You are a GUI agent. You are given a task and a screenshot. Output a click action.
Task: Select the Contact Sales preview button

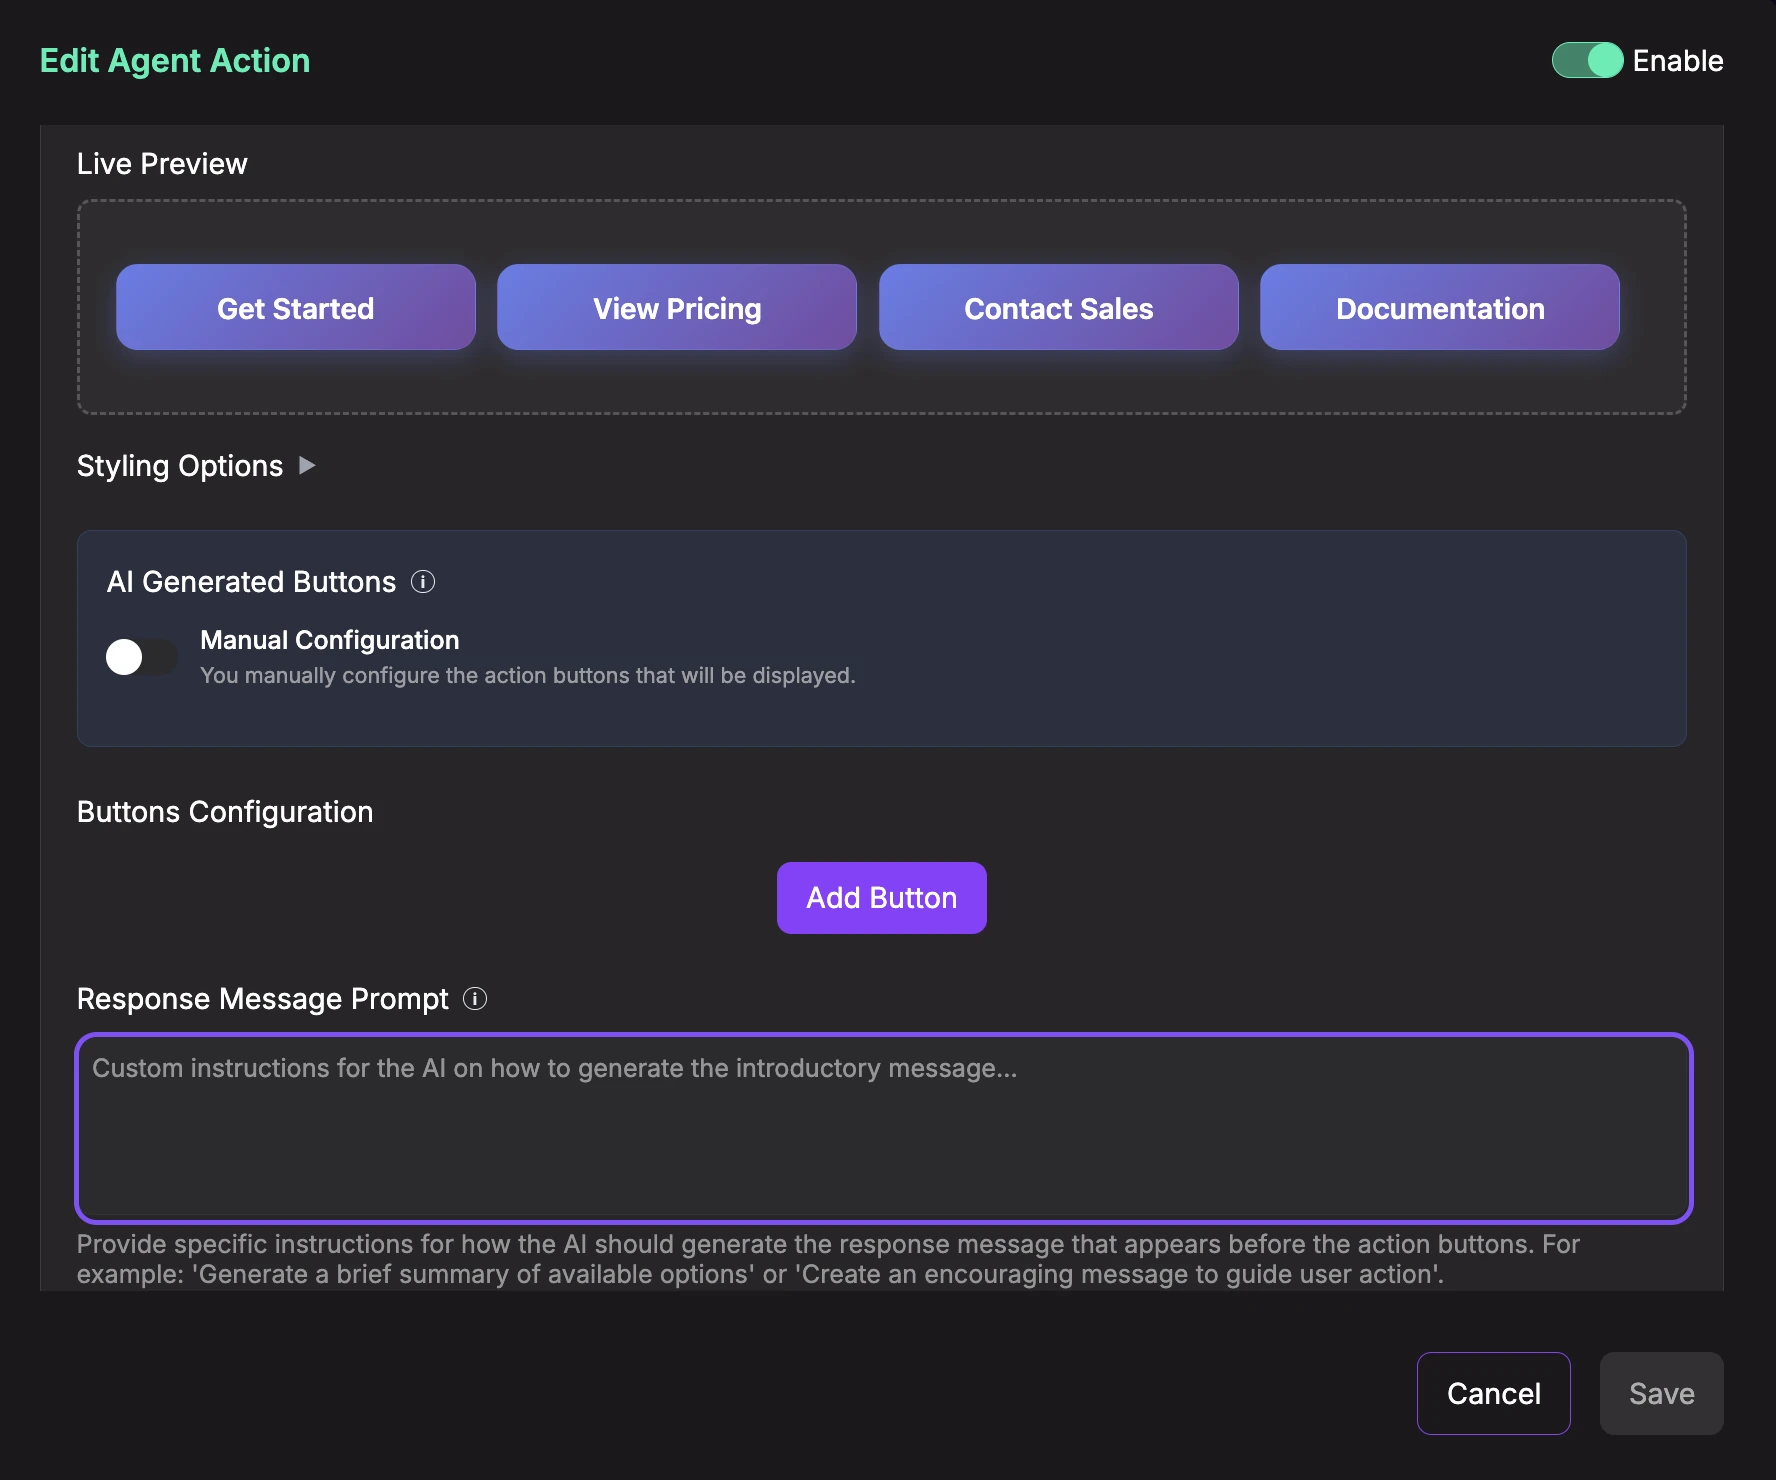point(1058,308)
